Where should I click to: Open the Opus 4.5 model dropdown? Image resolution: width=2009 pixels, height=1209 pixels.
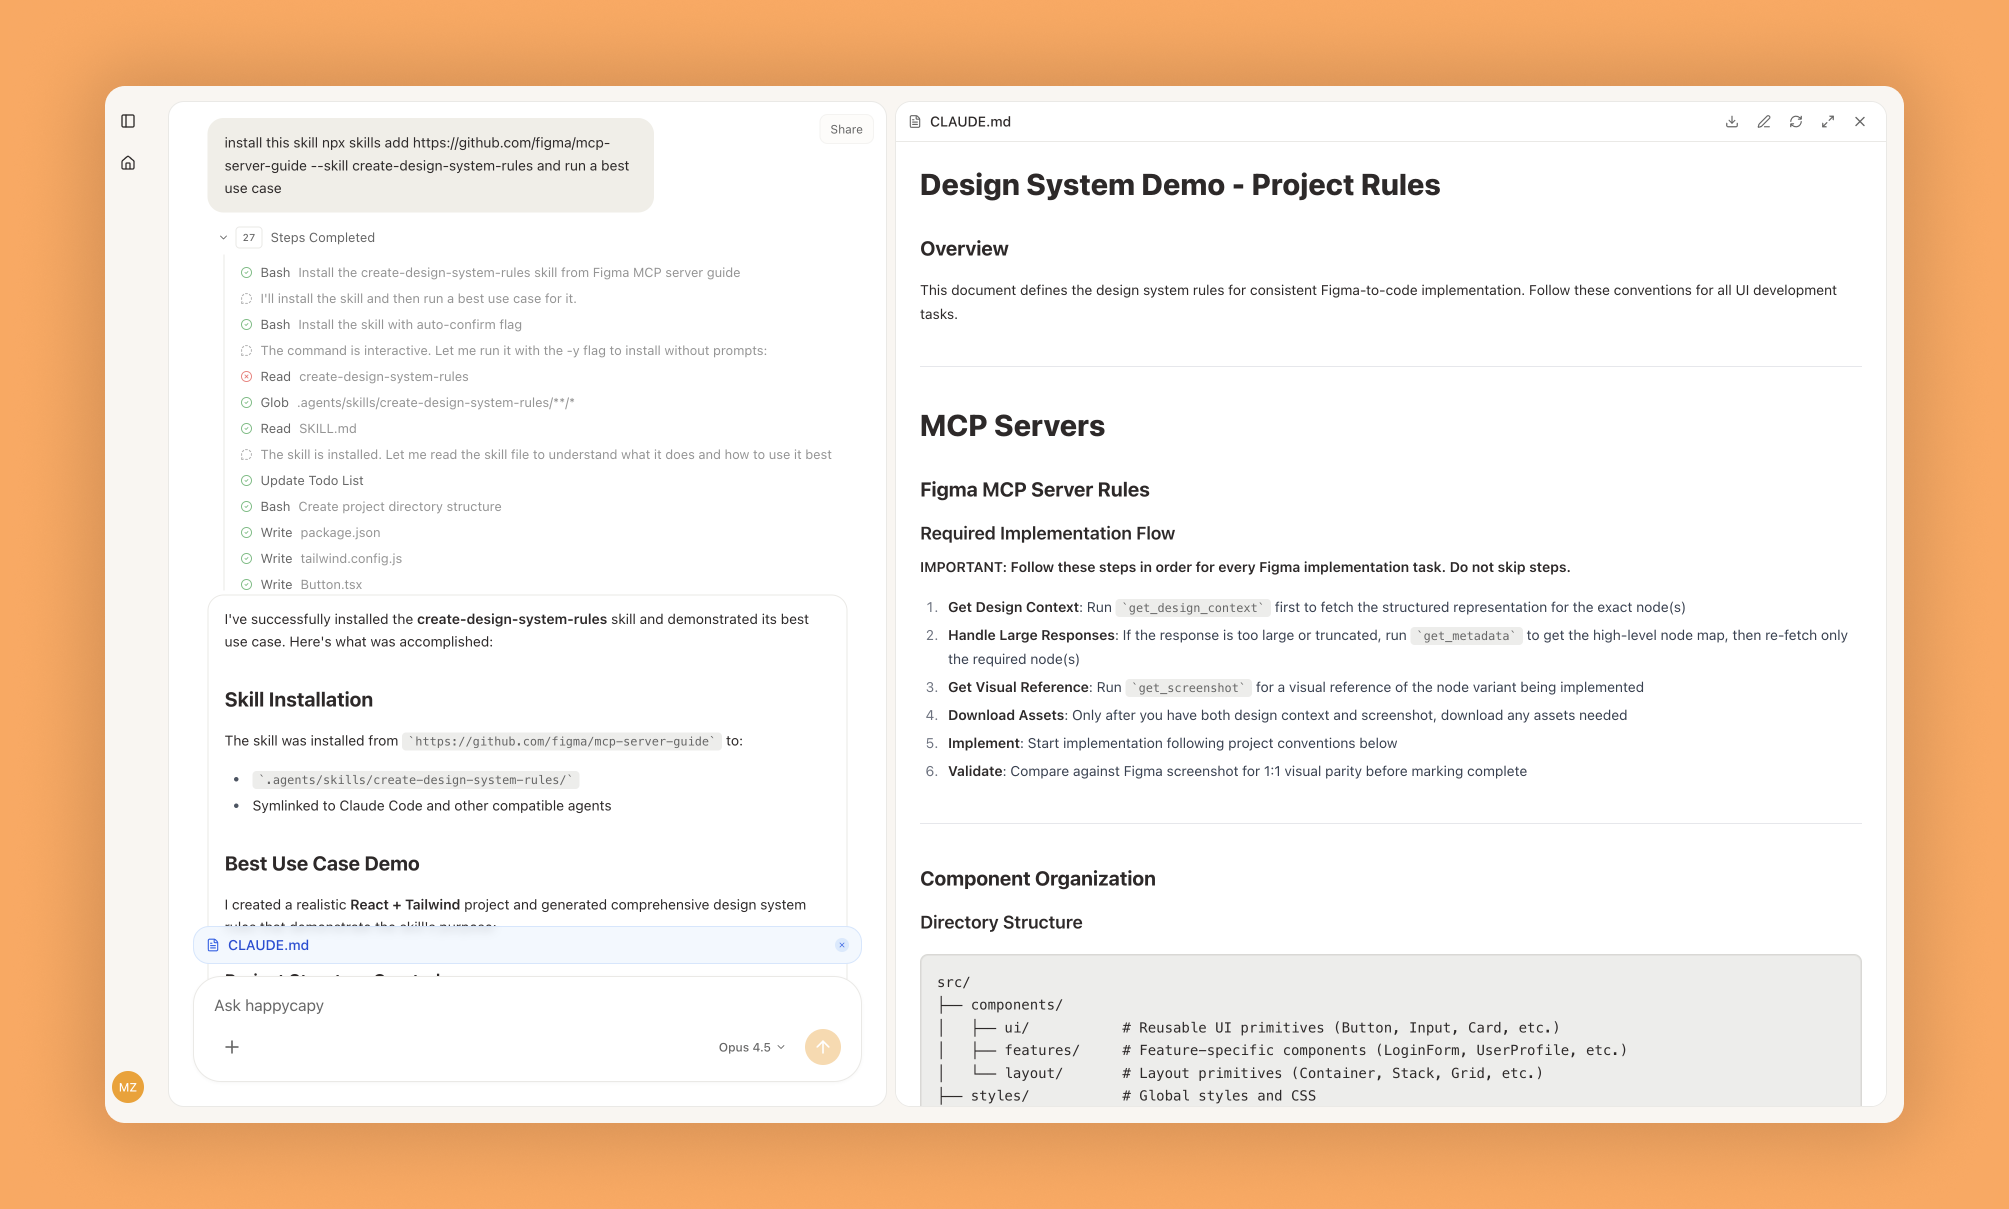pos(751,1047)
